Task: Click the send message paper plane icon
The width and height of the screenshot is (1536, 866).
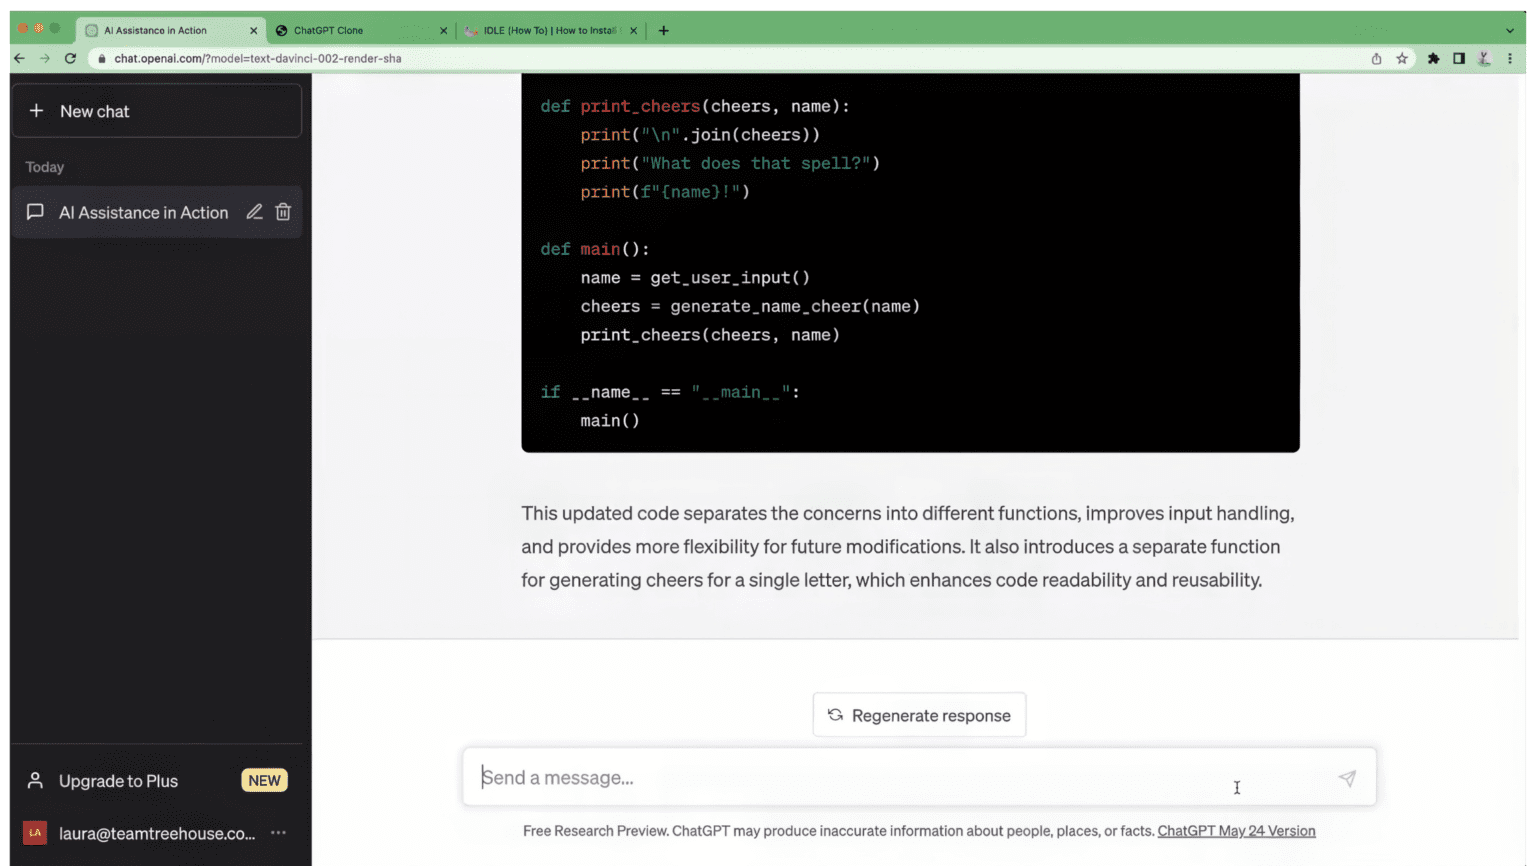Action: [x=1347, y=778]
